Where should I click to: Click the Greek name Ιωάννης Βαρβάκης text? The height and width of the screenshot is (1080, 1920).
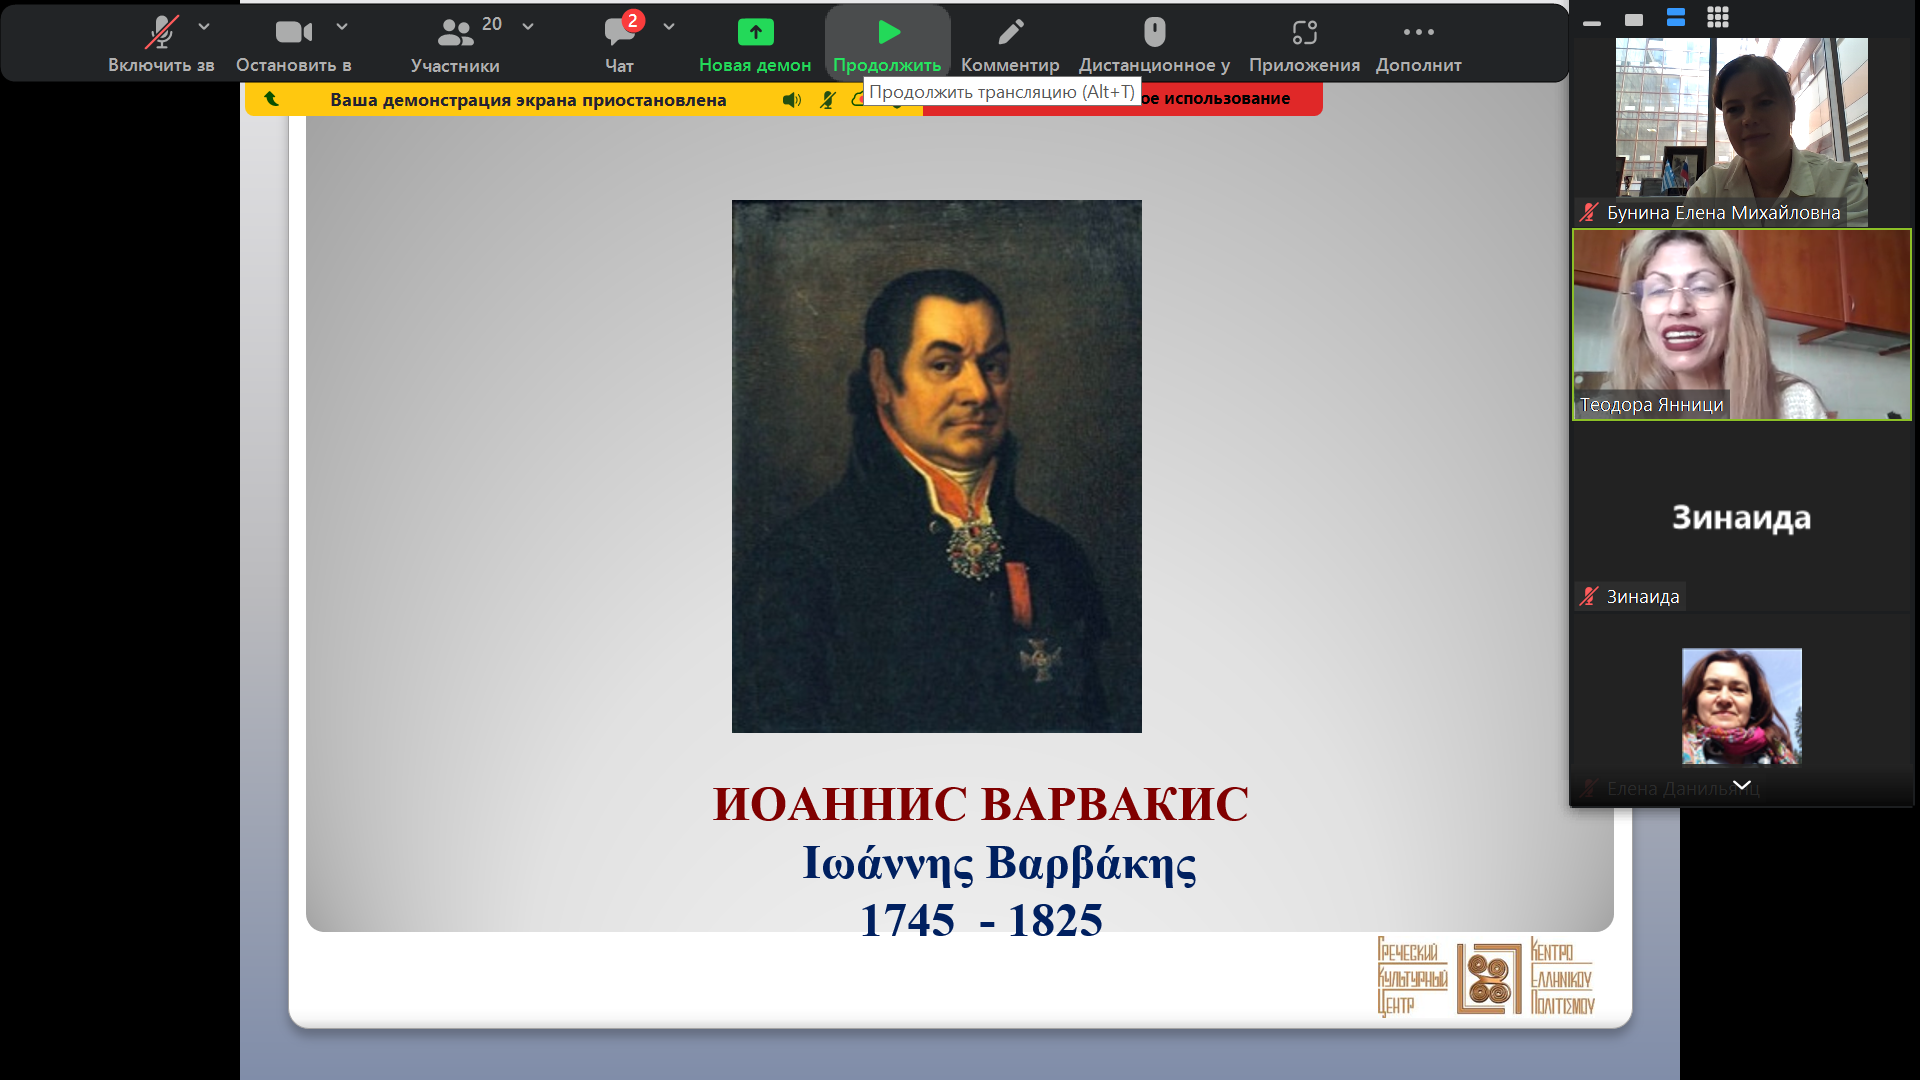999,863
